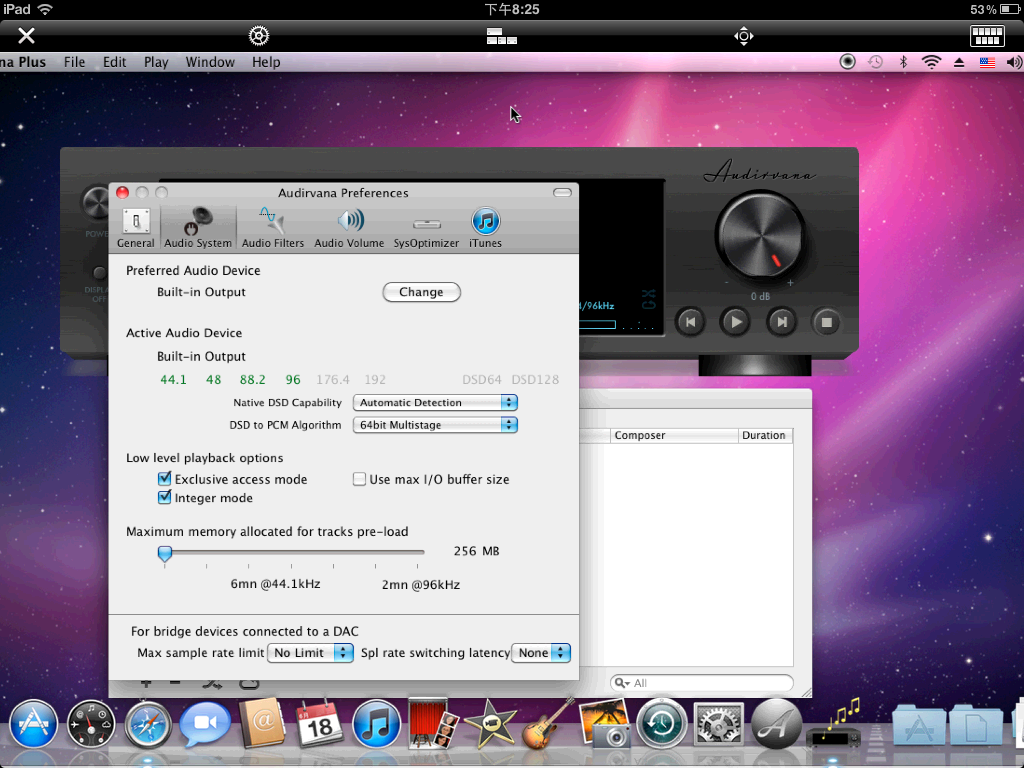Viewport: 1024px width, 768px height.
Task: Open the Play menu
Action: click(156, 62)
